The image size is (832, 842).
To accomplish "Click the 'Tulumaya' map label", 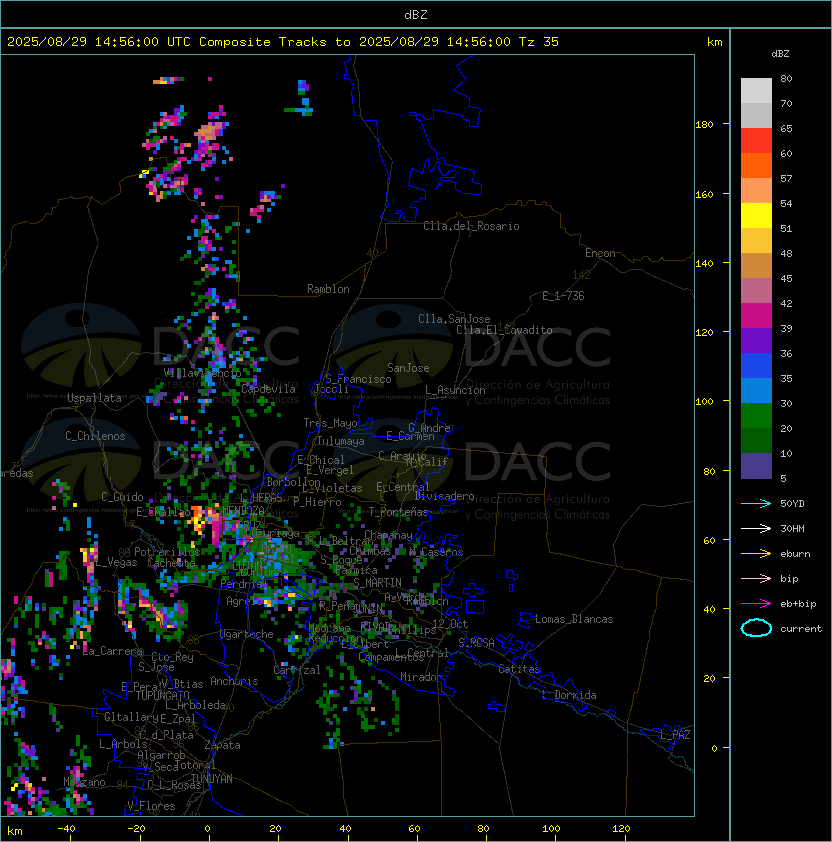I will (341, 441).
